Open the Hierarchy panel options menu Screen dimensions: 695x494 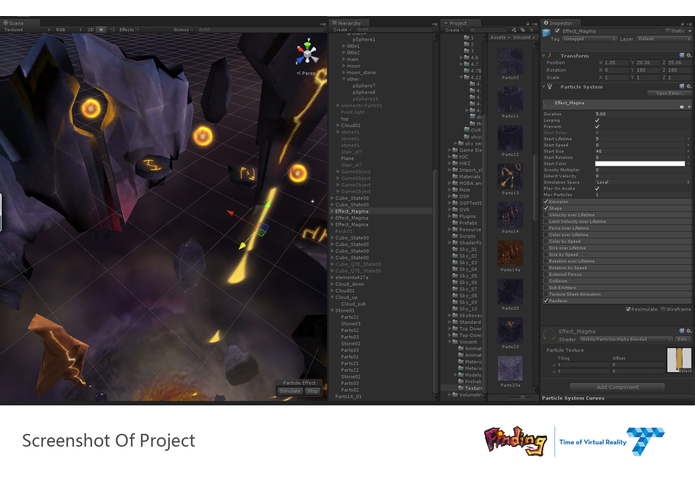(x=434, y=23)
